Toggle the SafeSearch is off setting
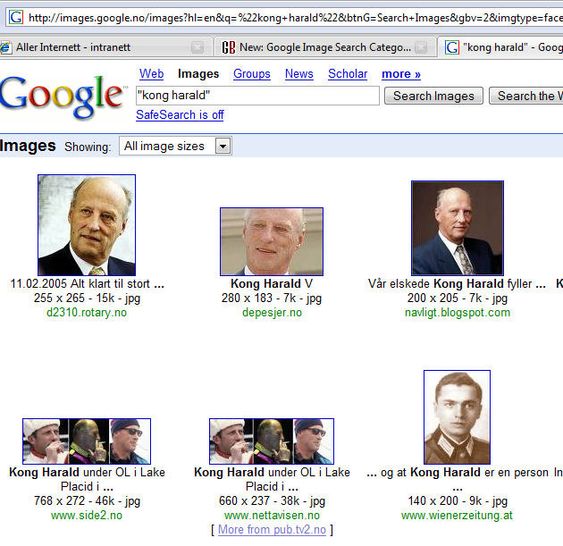This screenshot has width=563, height=546. click(x=180, y=115)
